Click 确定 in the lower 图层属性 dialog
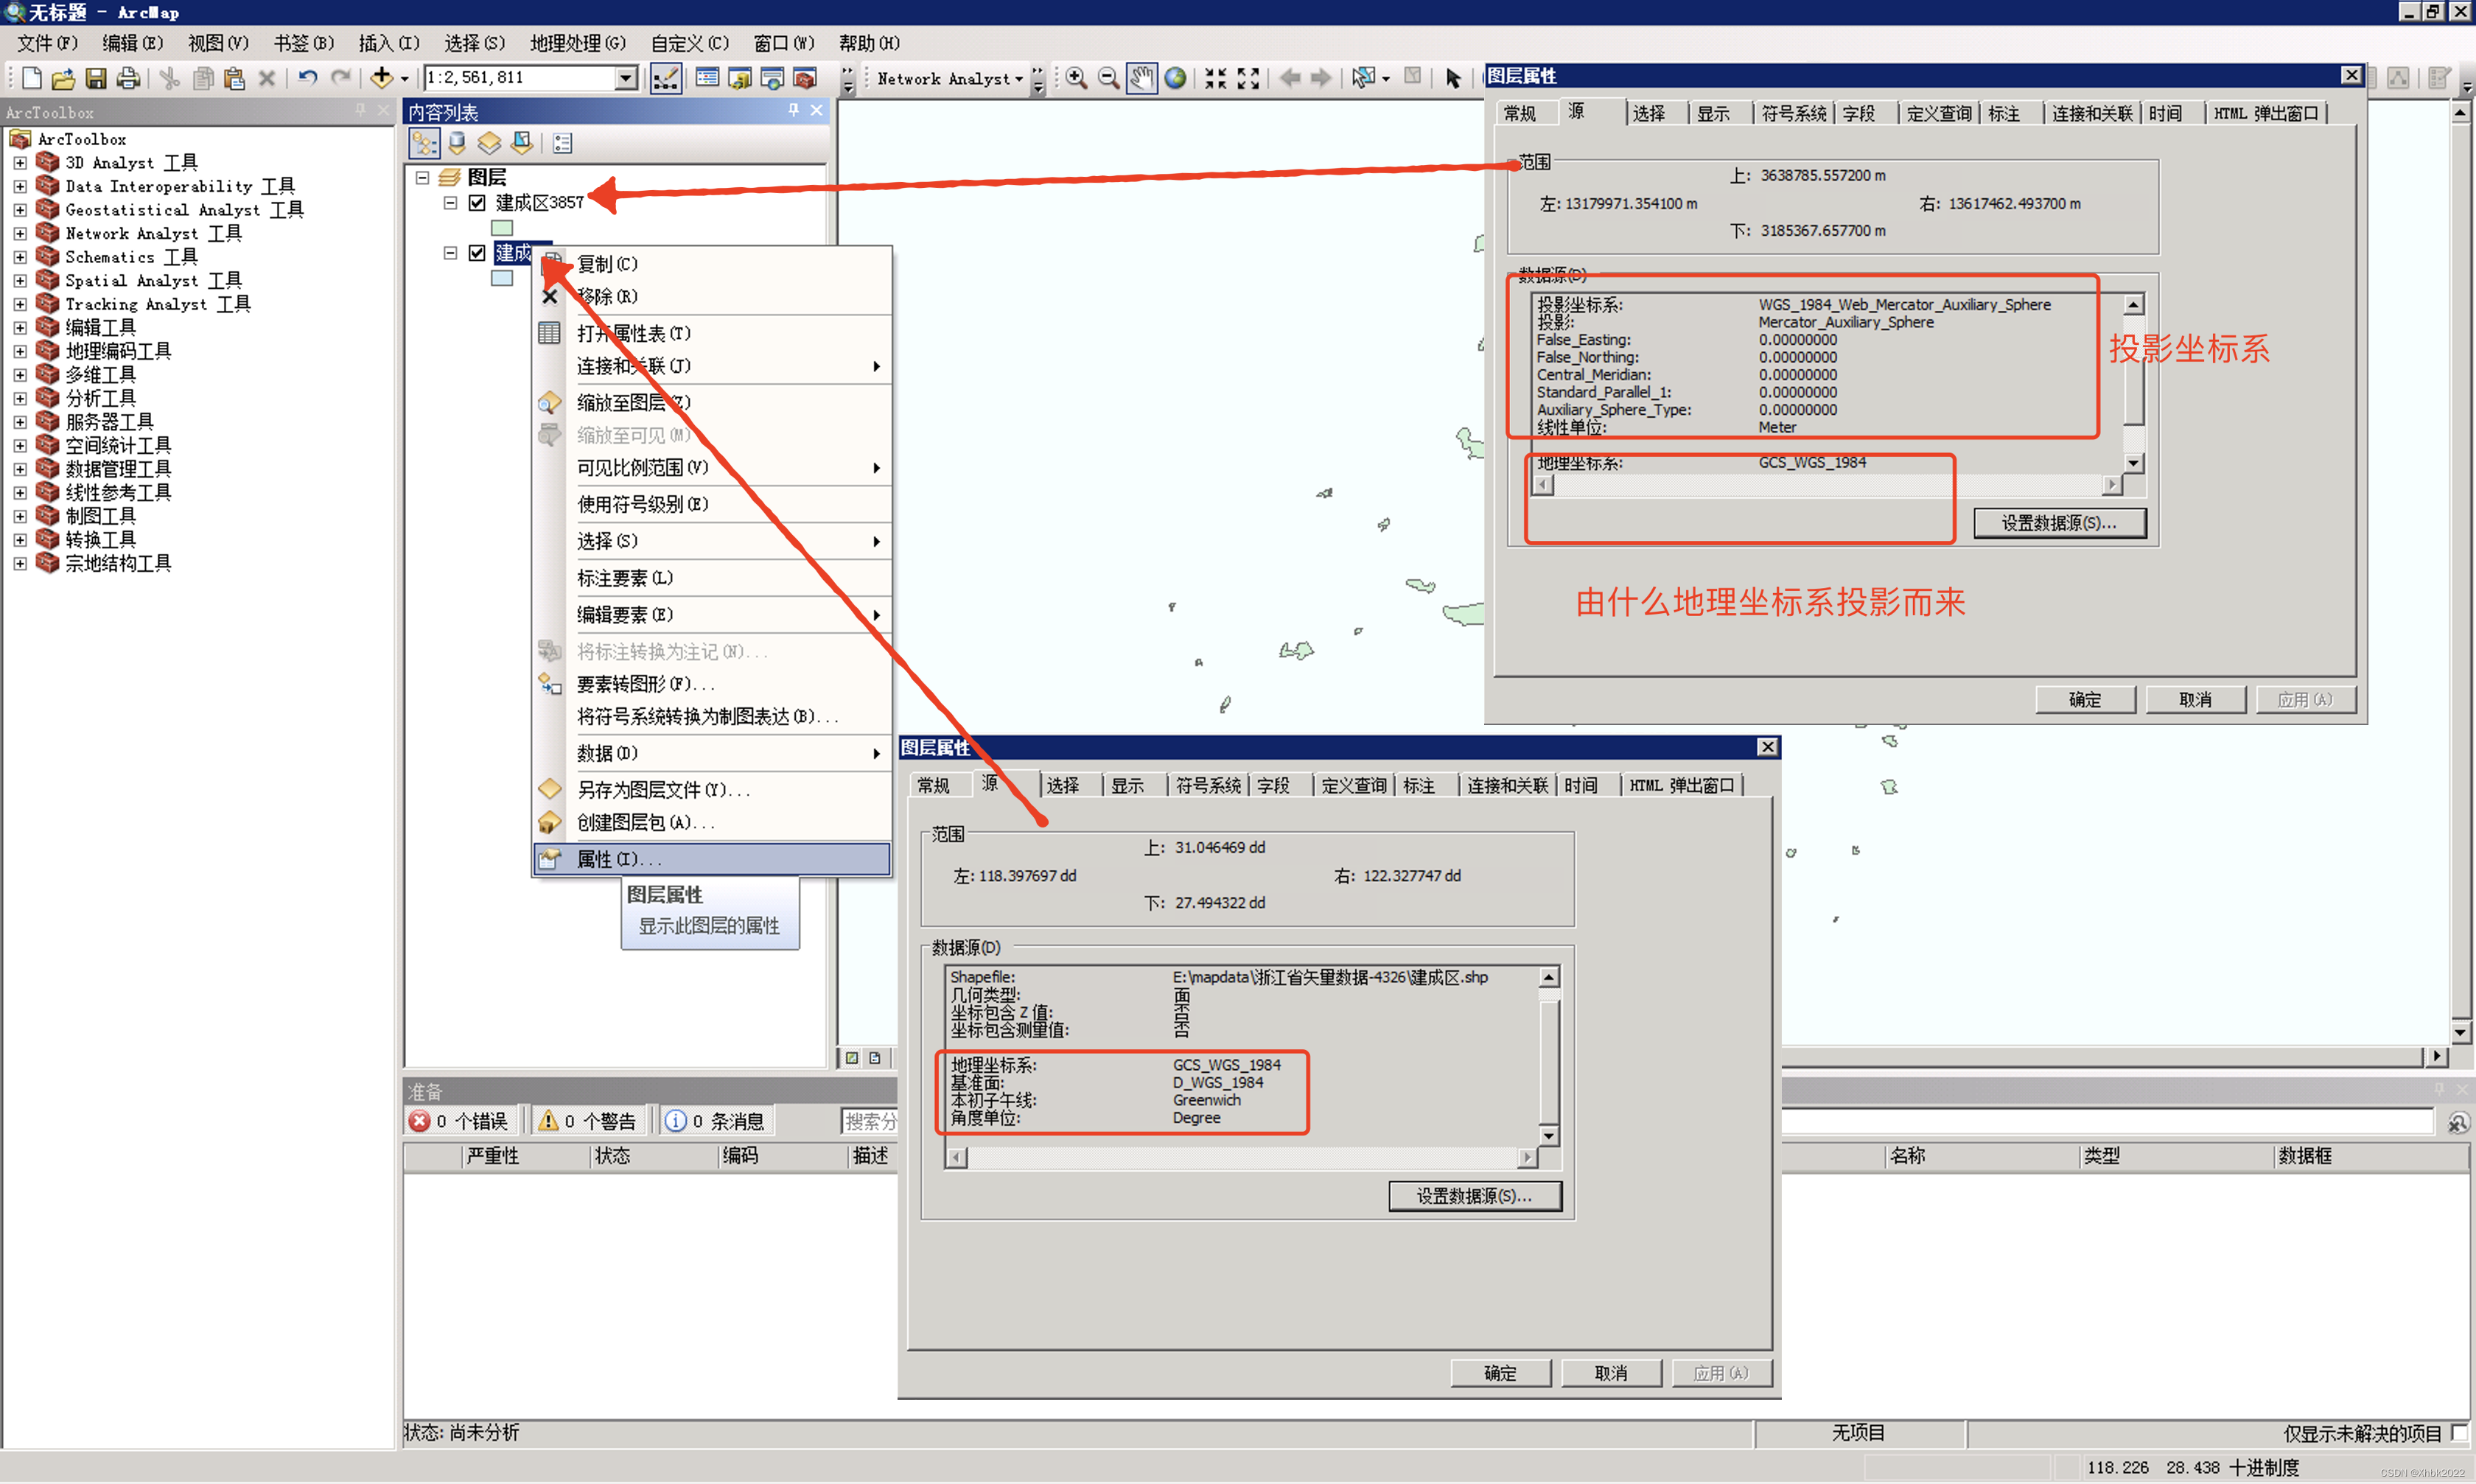The width and height of the screenshot is (2476, 1484). (1500, 1373)
